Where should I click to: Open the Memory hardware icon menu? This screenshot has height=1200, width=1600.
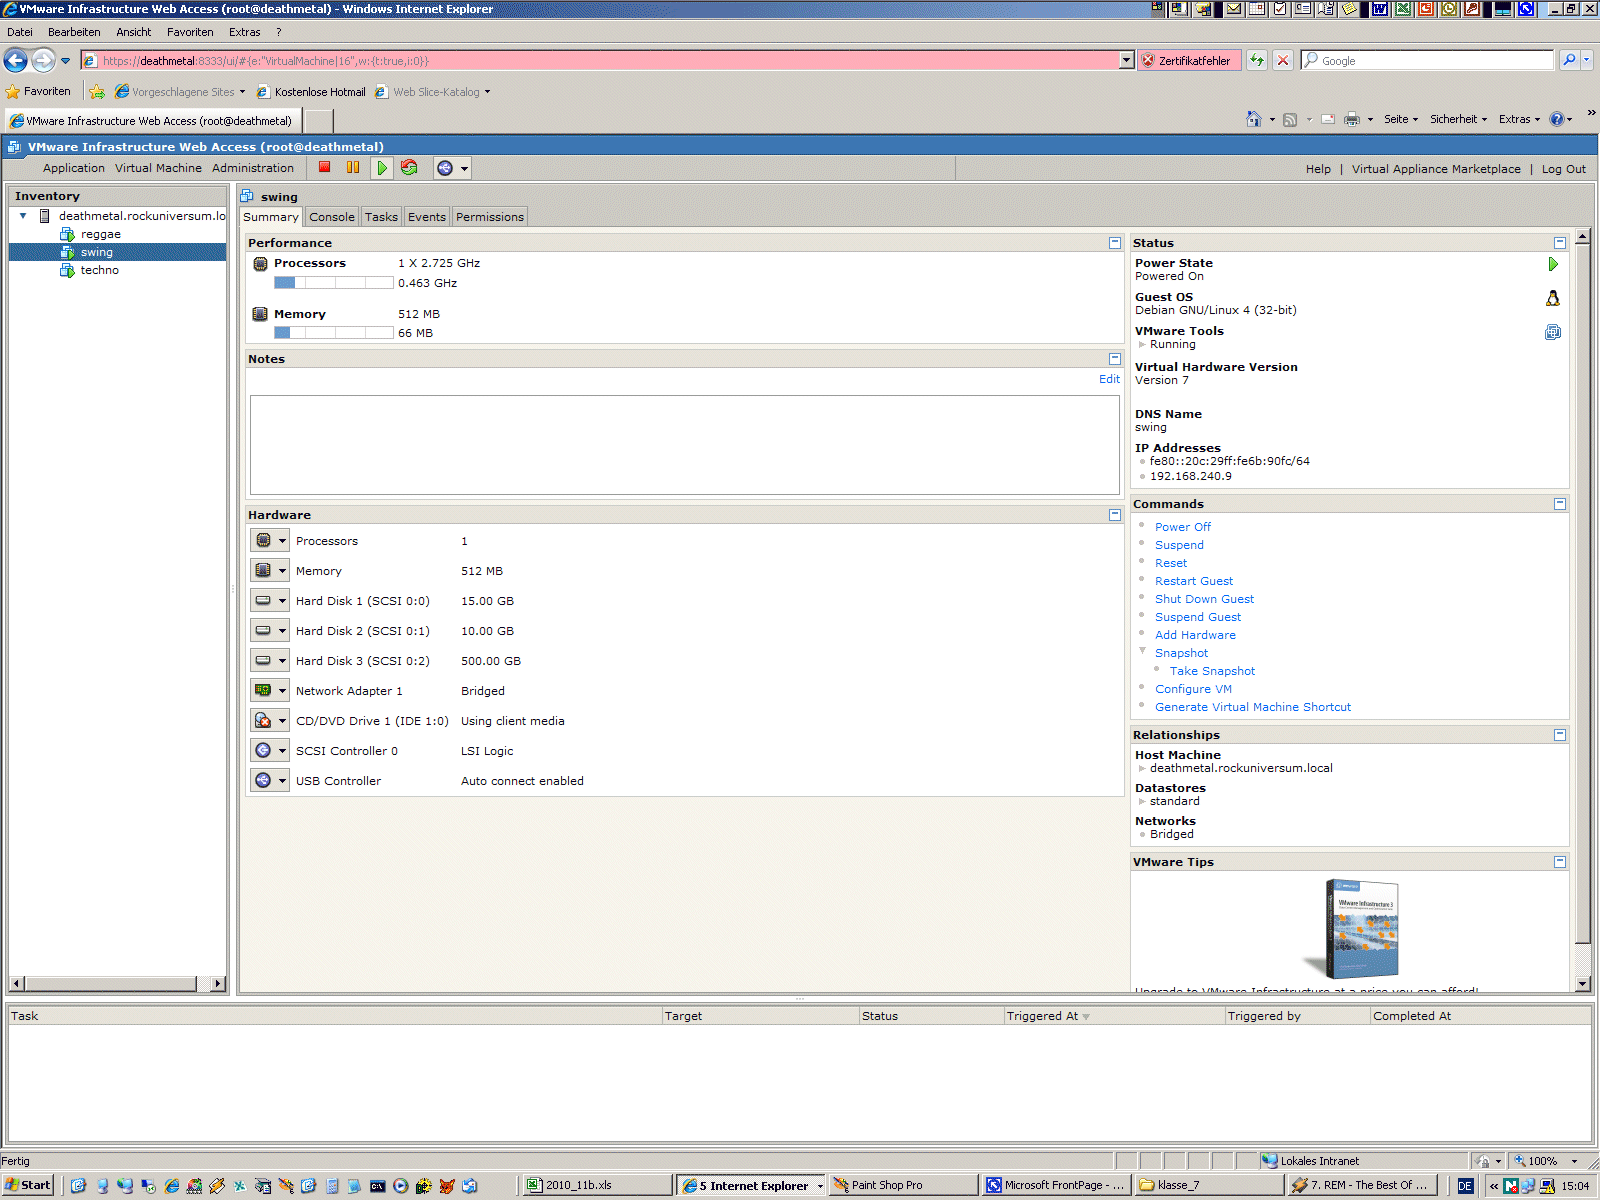click(x=270, y=571)
